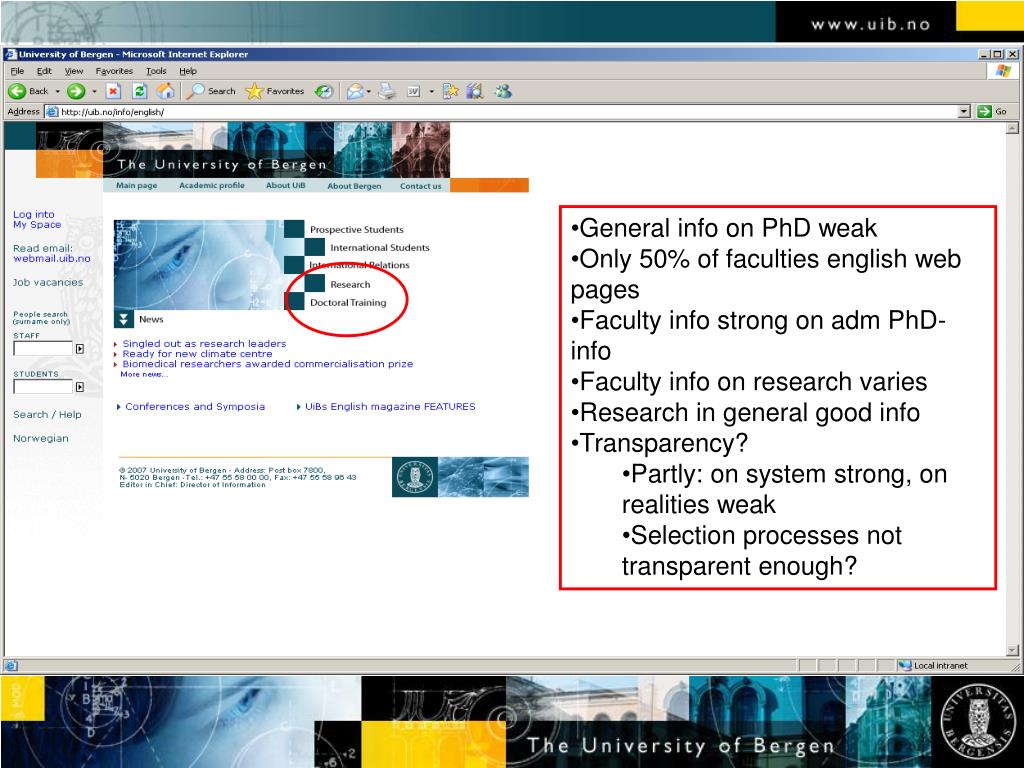Switch to the Norwegian link

click(40, 438)
